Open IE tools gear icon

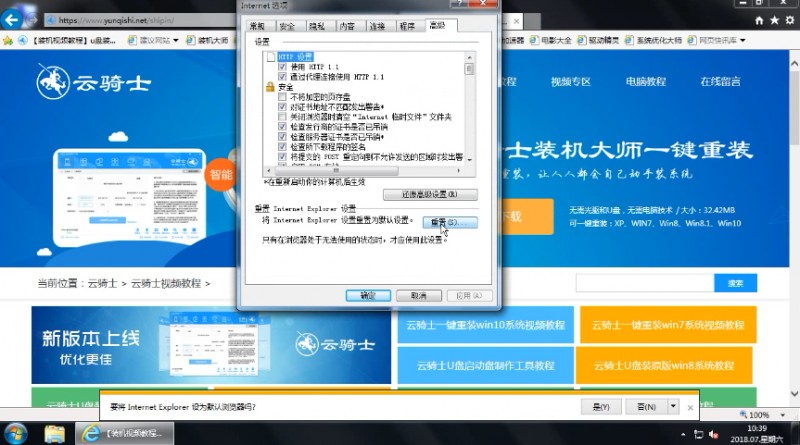789,20
